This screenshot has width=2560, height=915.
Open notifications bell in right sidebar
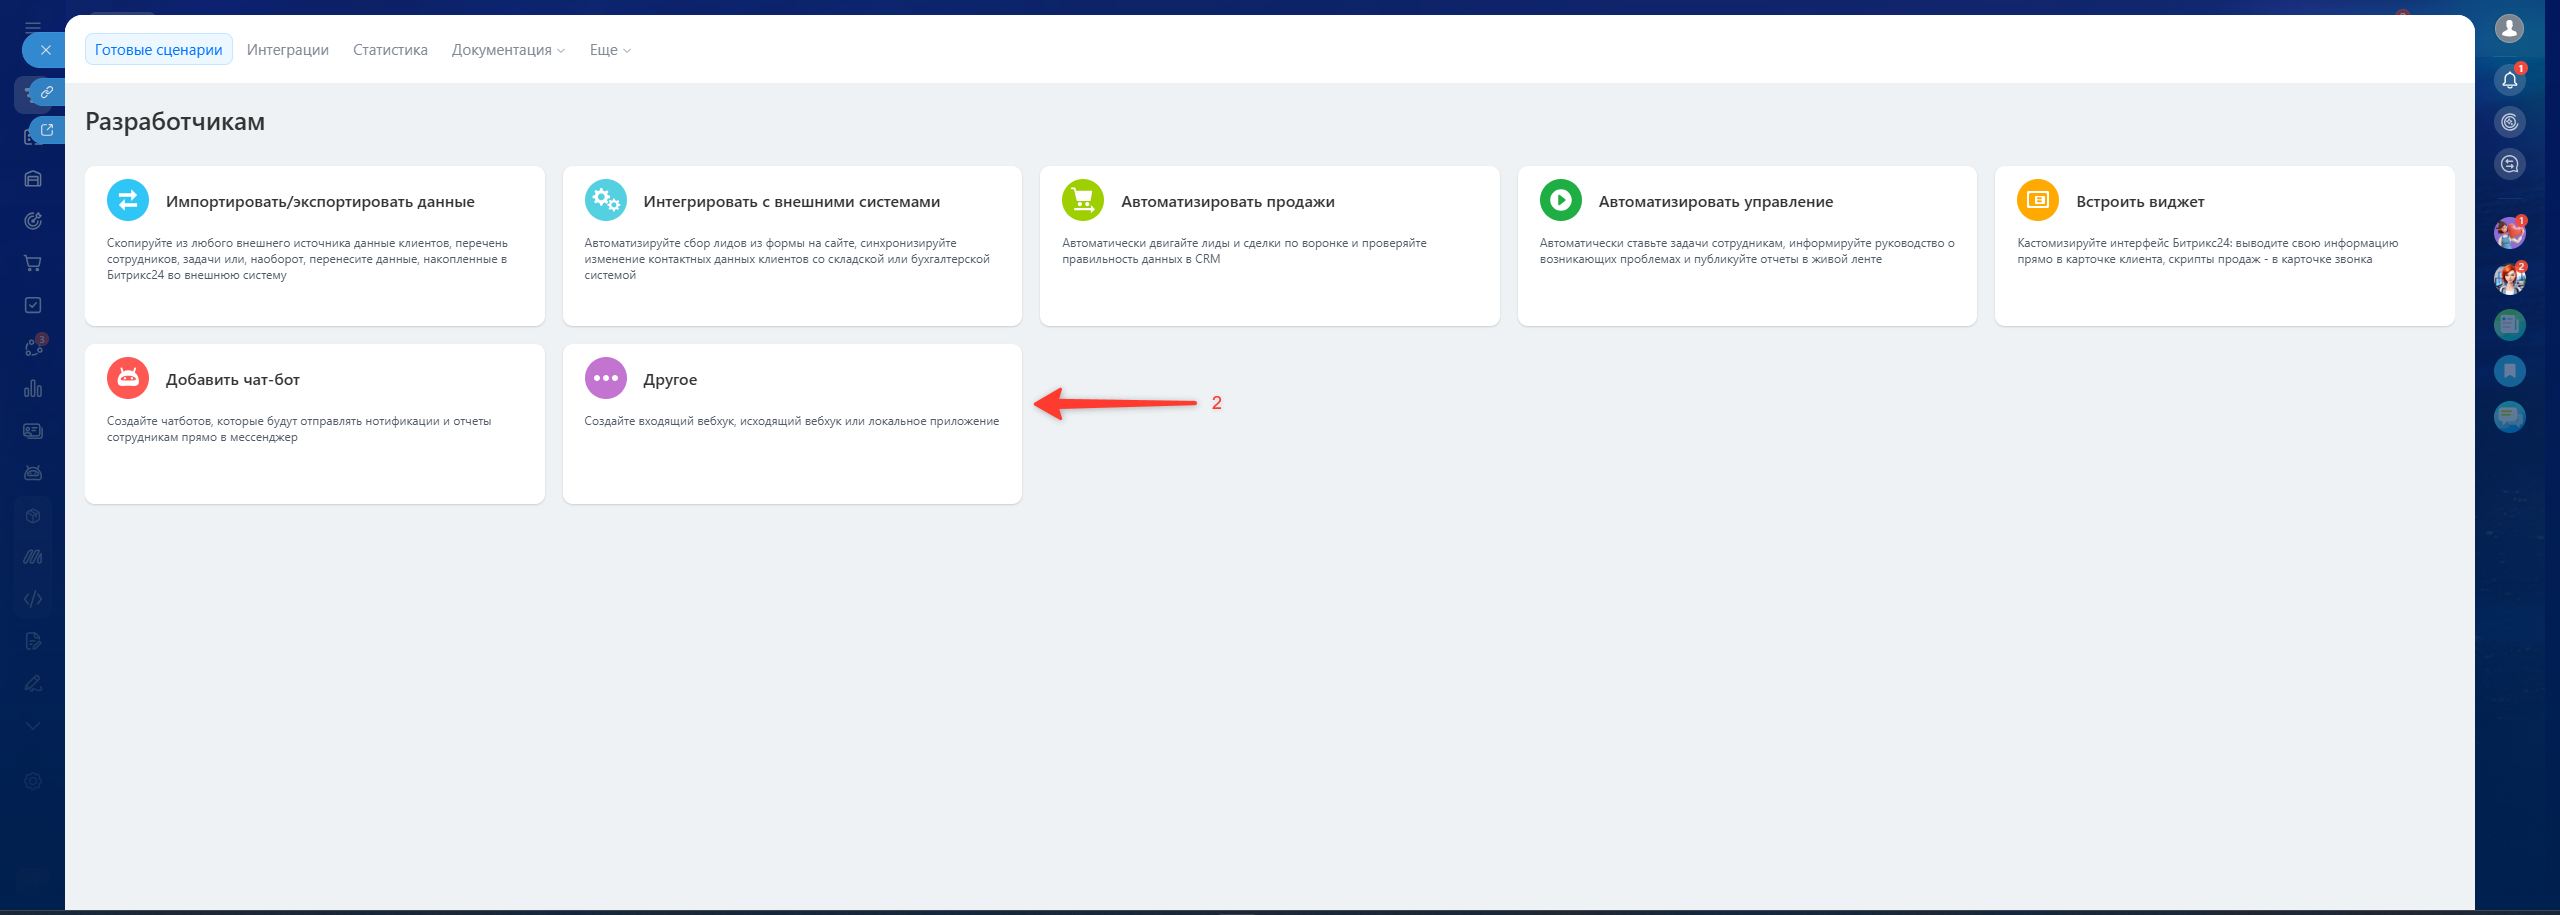pos(2509,81)
